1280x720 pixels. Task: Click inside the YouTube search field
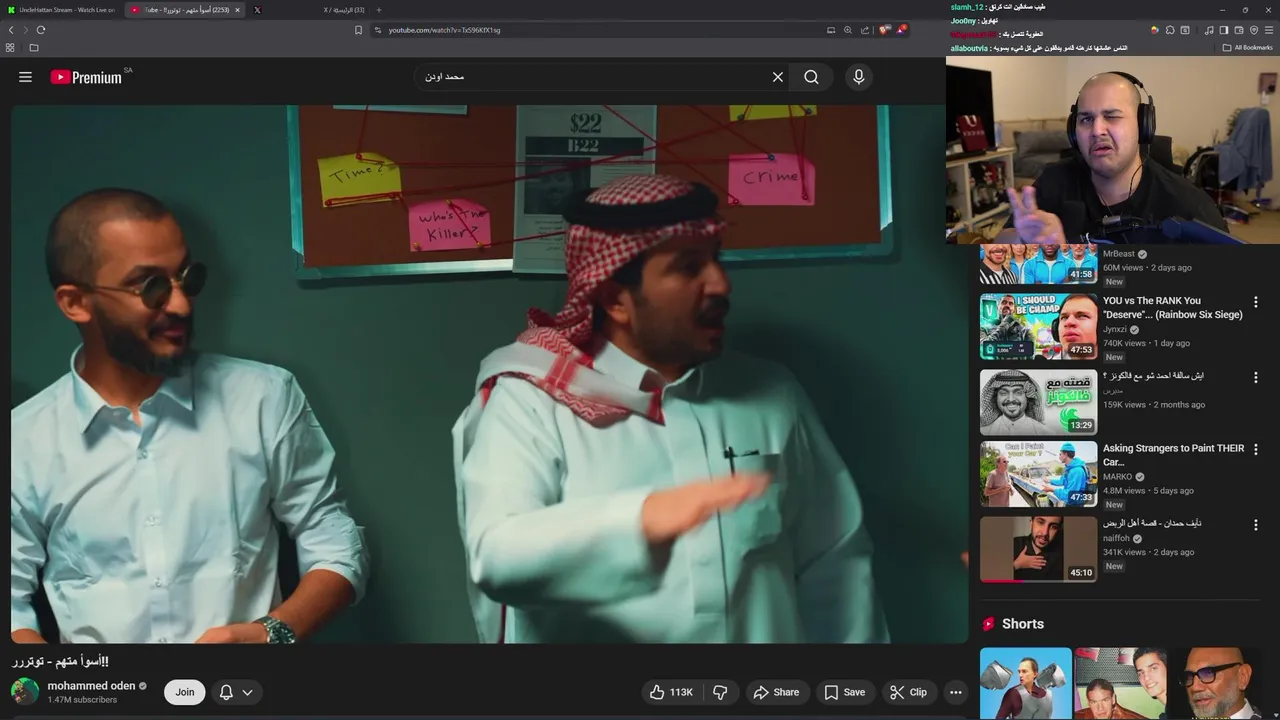pos(590,77)
